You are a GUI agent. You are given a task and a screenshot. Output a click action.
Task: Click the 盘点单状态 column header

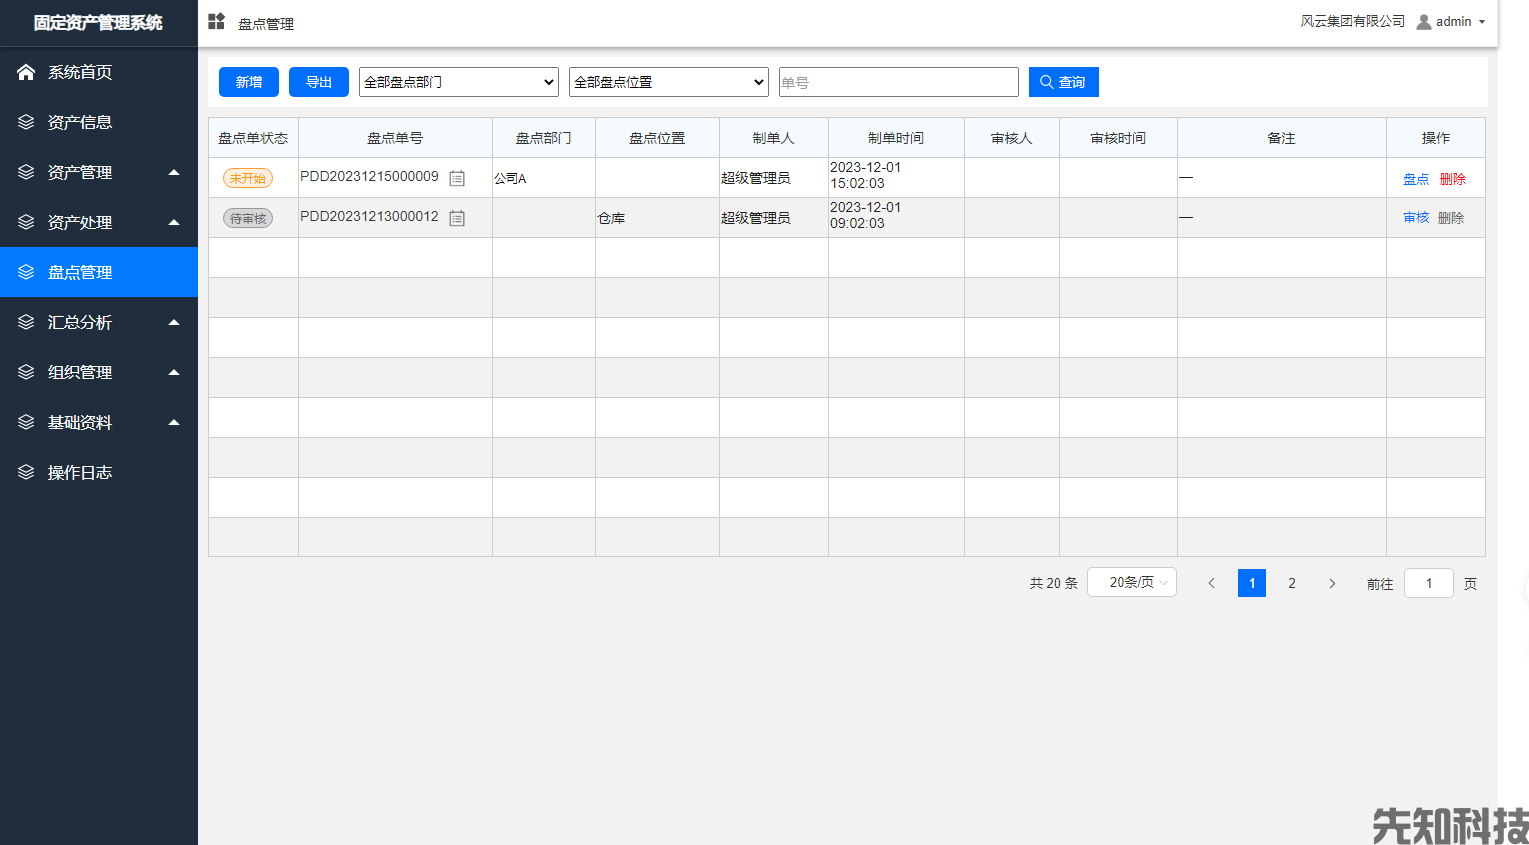click(x=253, y=138)
